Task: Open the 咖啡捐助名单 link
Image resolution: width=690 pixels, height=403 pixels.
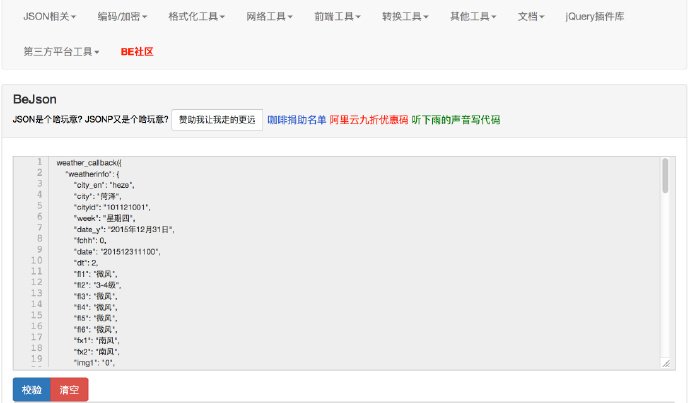Action: tap(297, 120)
